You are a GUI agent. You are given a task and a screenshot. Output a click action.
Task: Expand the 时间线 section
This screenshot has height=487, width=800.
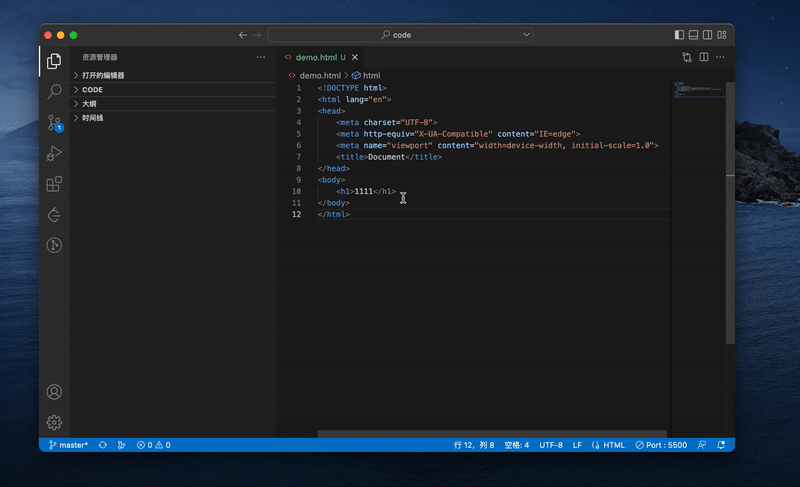pos(93,117)
